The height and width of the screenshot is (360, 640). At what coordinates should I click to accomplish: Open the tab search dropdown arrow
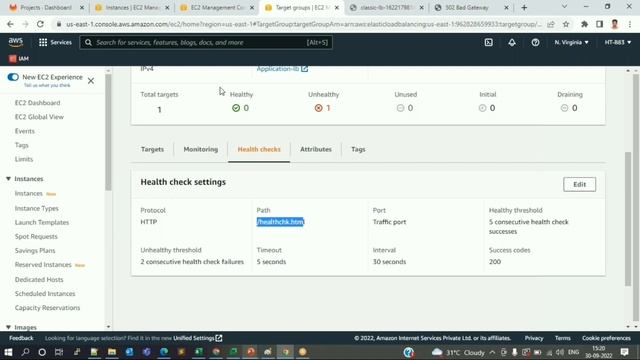tap(564, 7)
